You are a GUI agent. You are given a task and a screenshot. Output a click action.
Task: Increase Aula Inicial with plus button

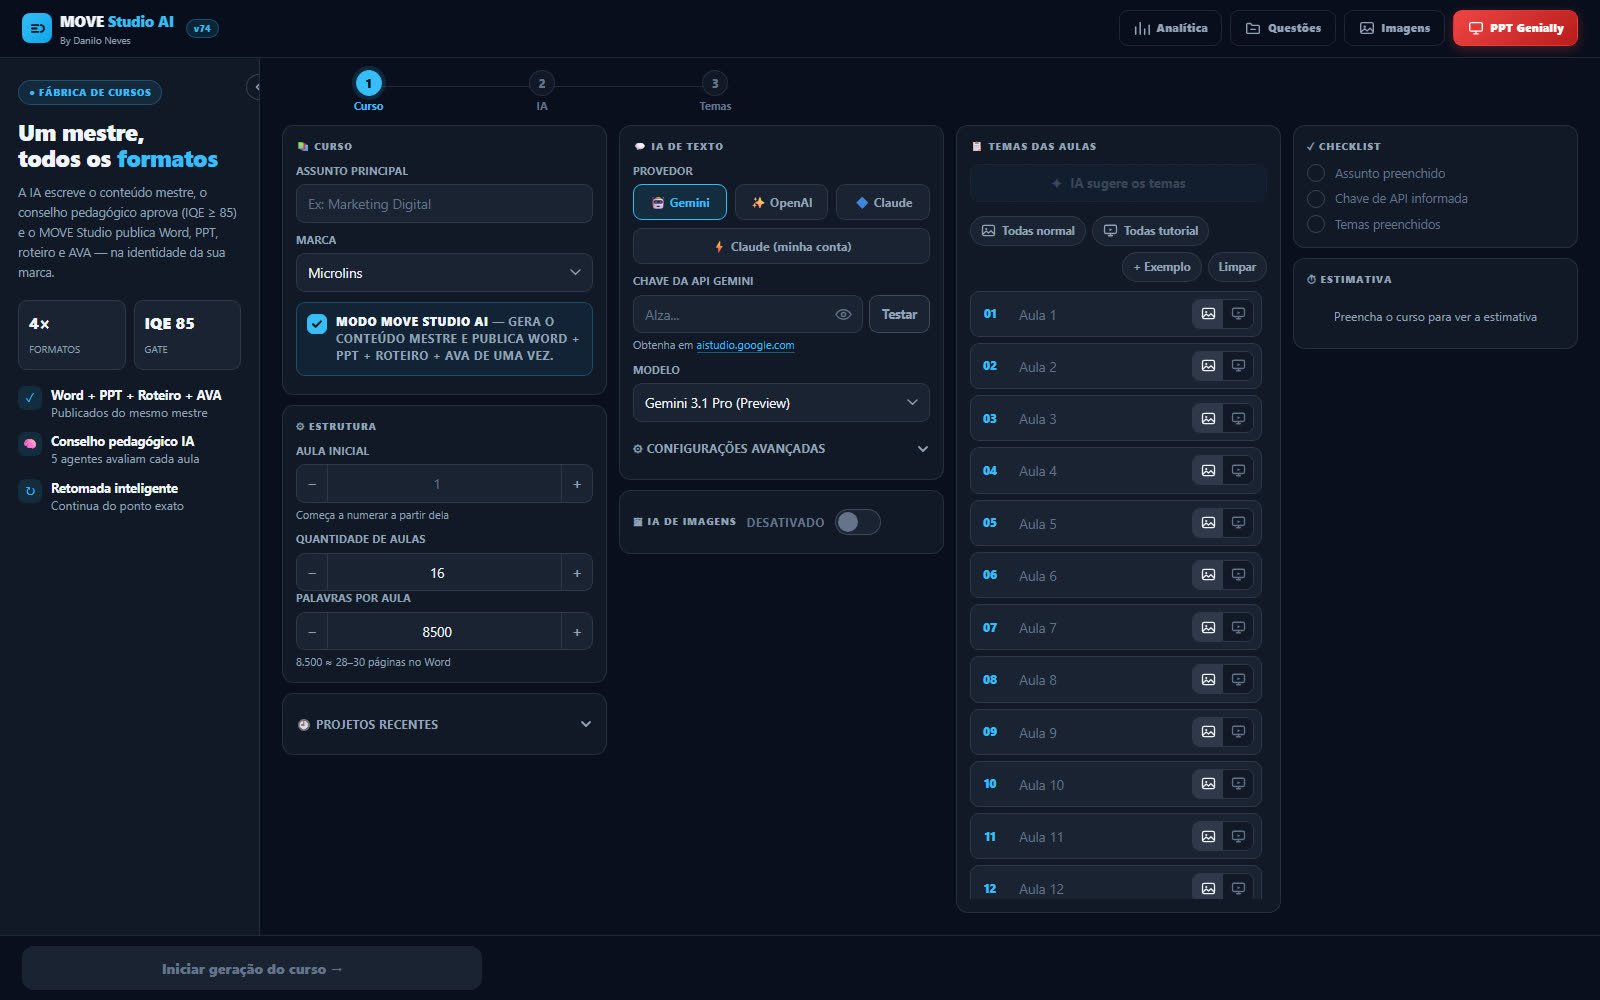tap(577, 484)
